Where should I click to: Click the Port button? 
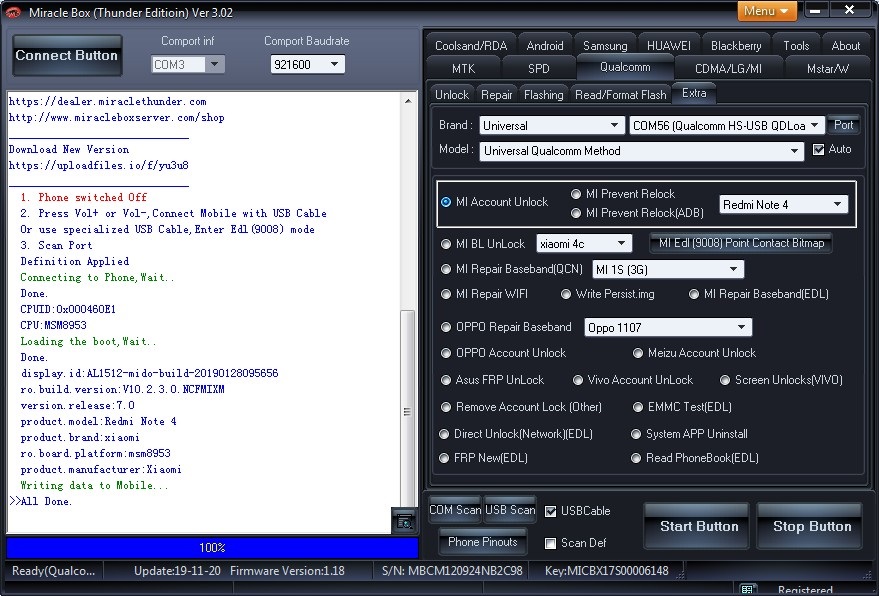[843, 125]
